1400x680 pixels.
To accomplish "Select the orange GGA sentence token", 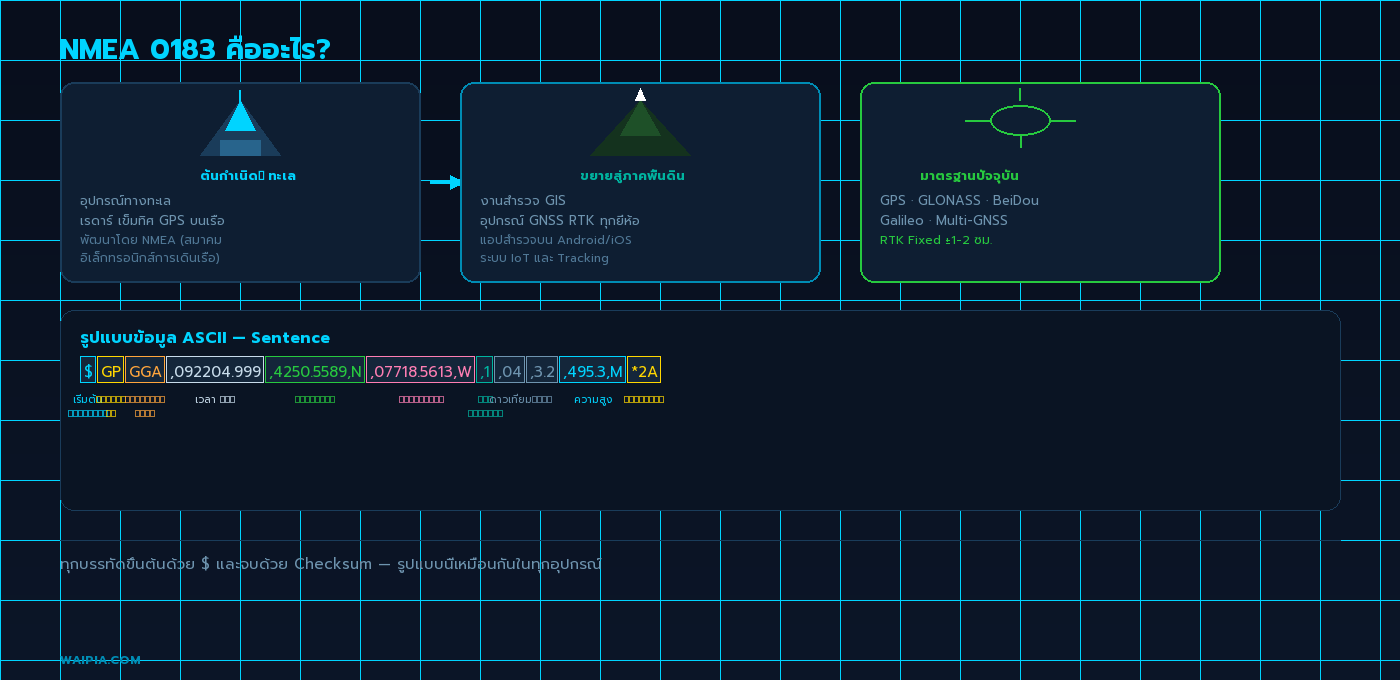I will 145,371.
